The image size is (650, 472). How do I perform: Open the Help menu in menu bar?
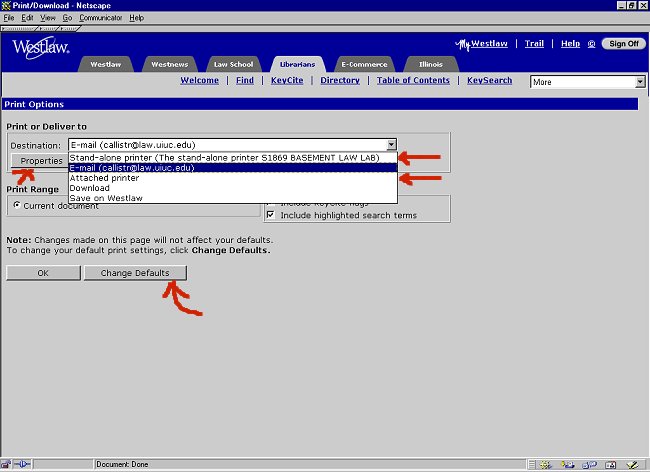pyautogui.click(x=136, y=18)
